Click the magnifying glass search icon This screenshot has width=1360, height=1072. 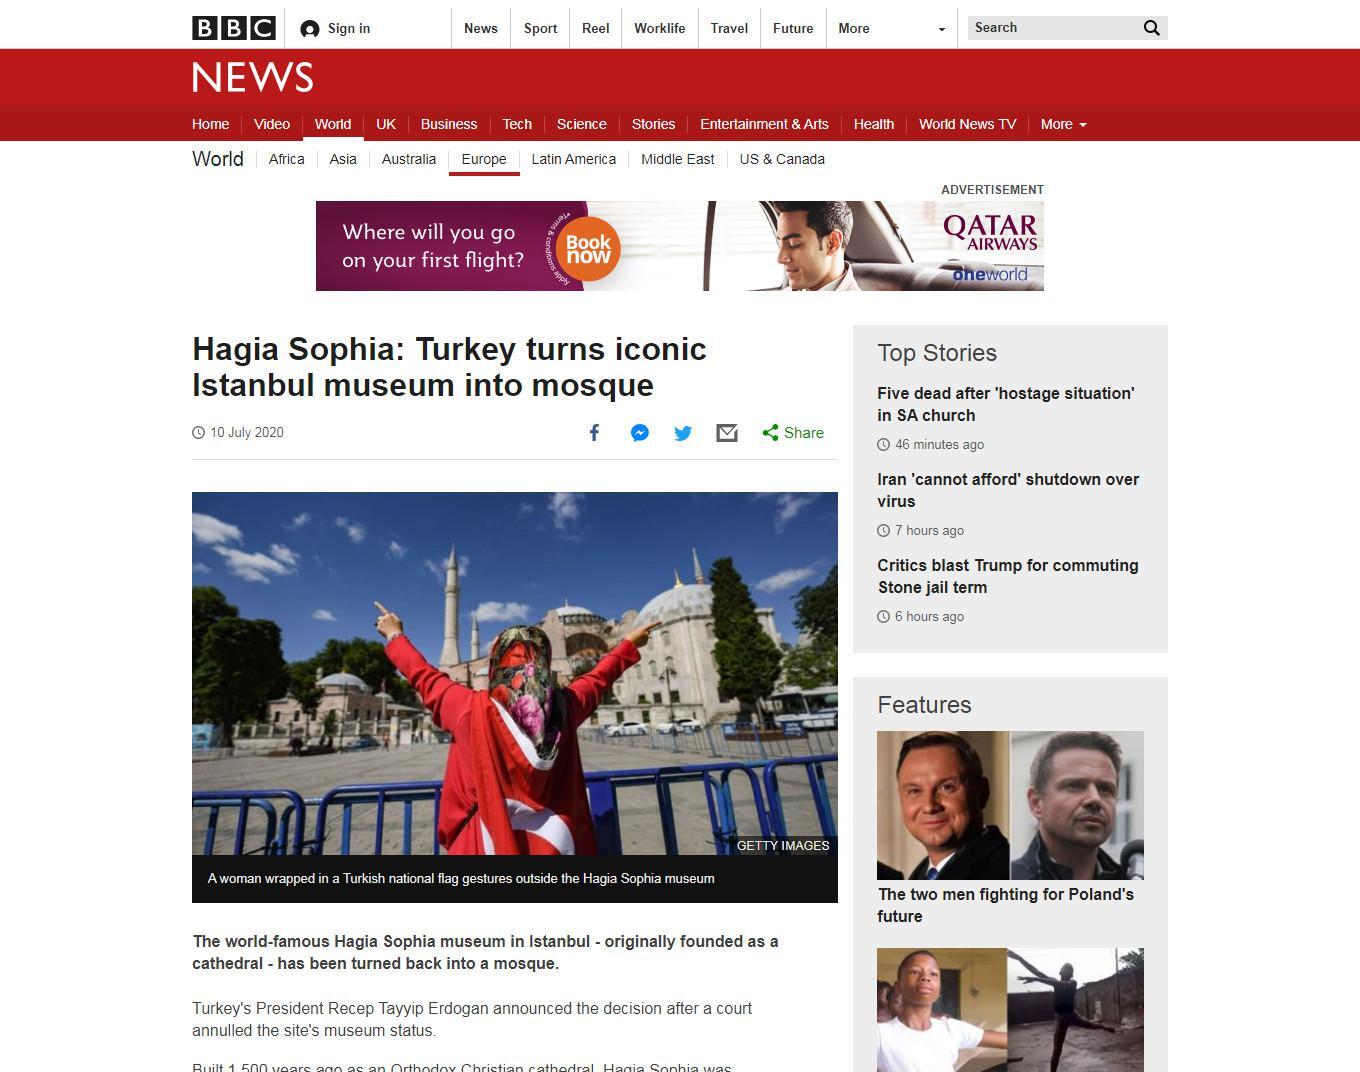coord(1151,28)
